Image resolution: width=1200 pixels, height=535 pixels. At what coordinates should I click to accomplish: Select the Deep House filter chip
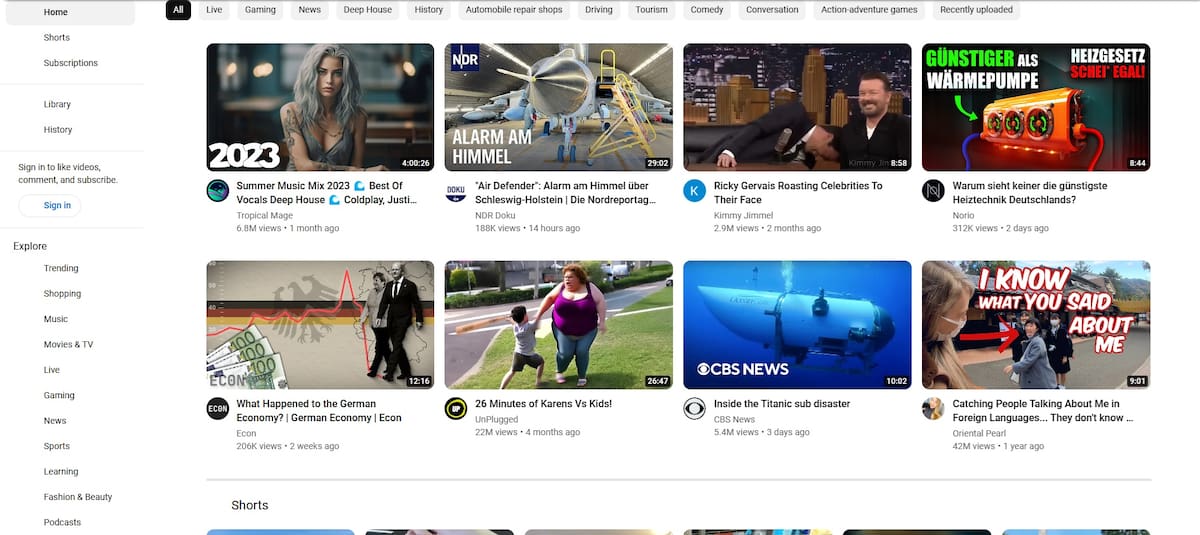(368, 10)
